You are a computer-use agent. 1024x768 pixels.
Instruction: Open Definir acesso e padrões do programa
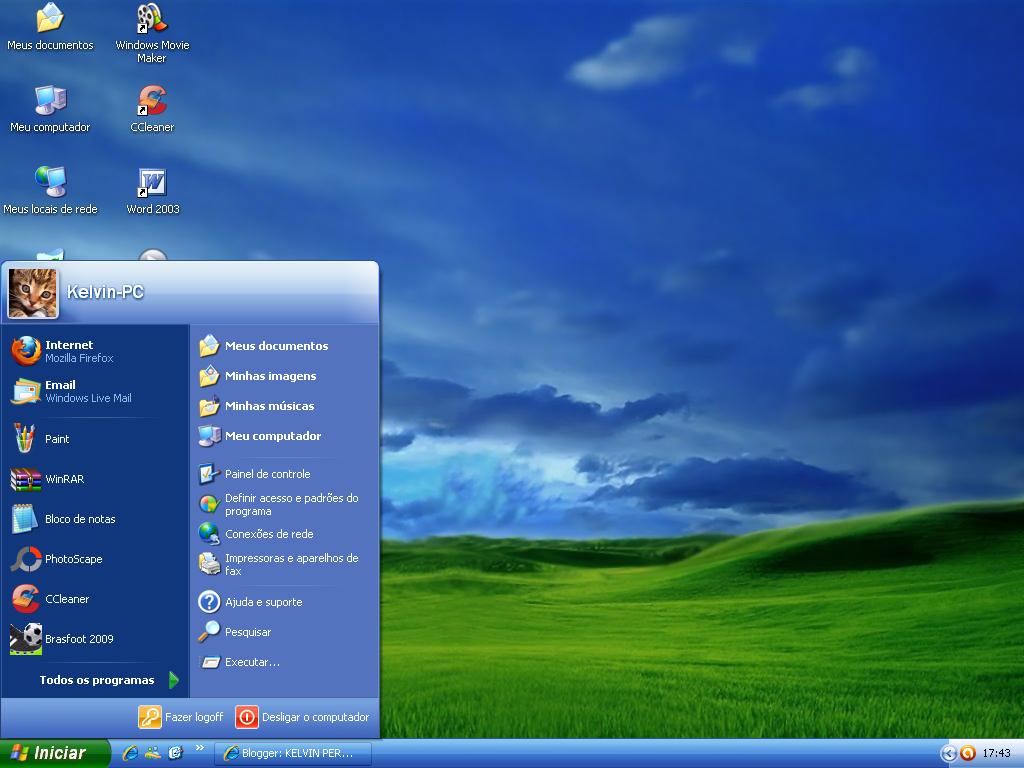[285, 504]
